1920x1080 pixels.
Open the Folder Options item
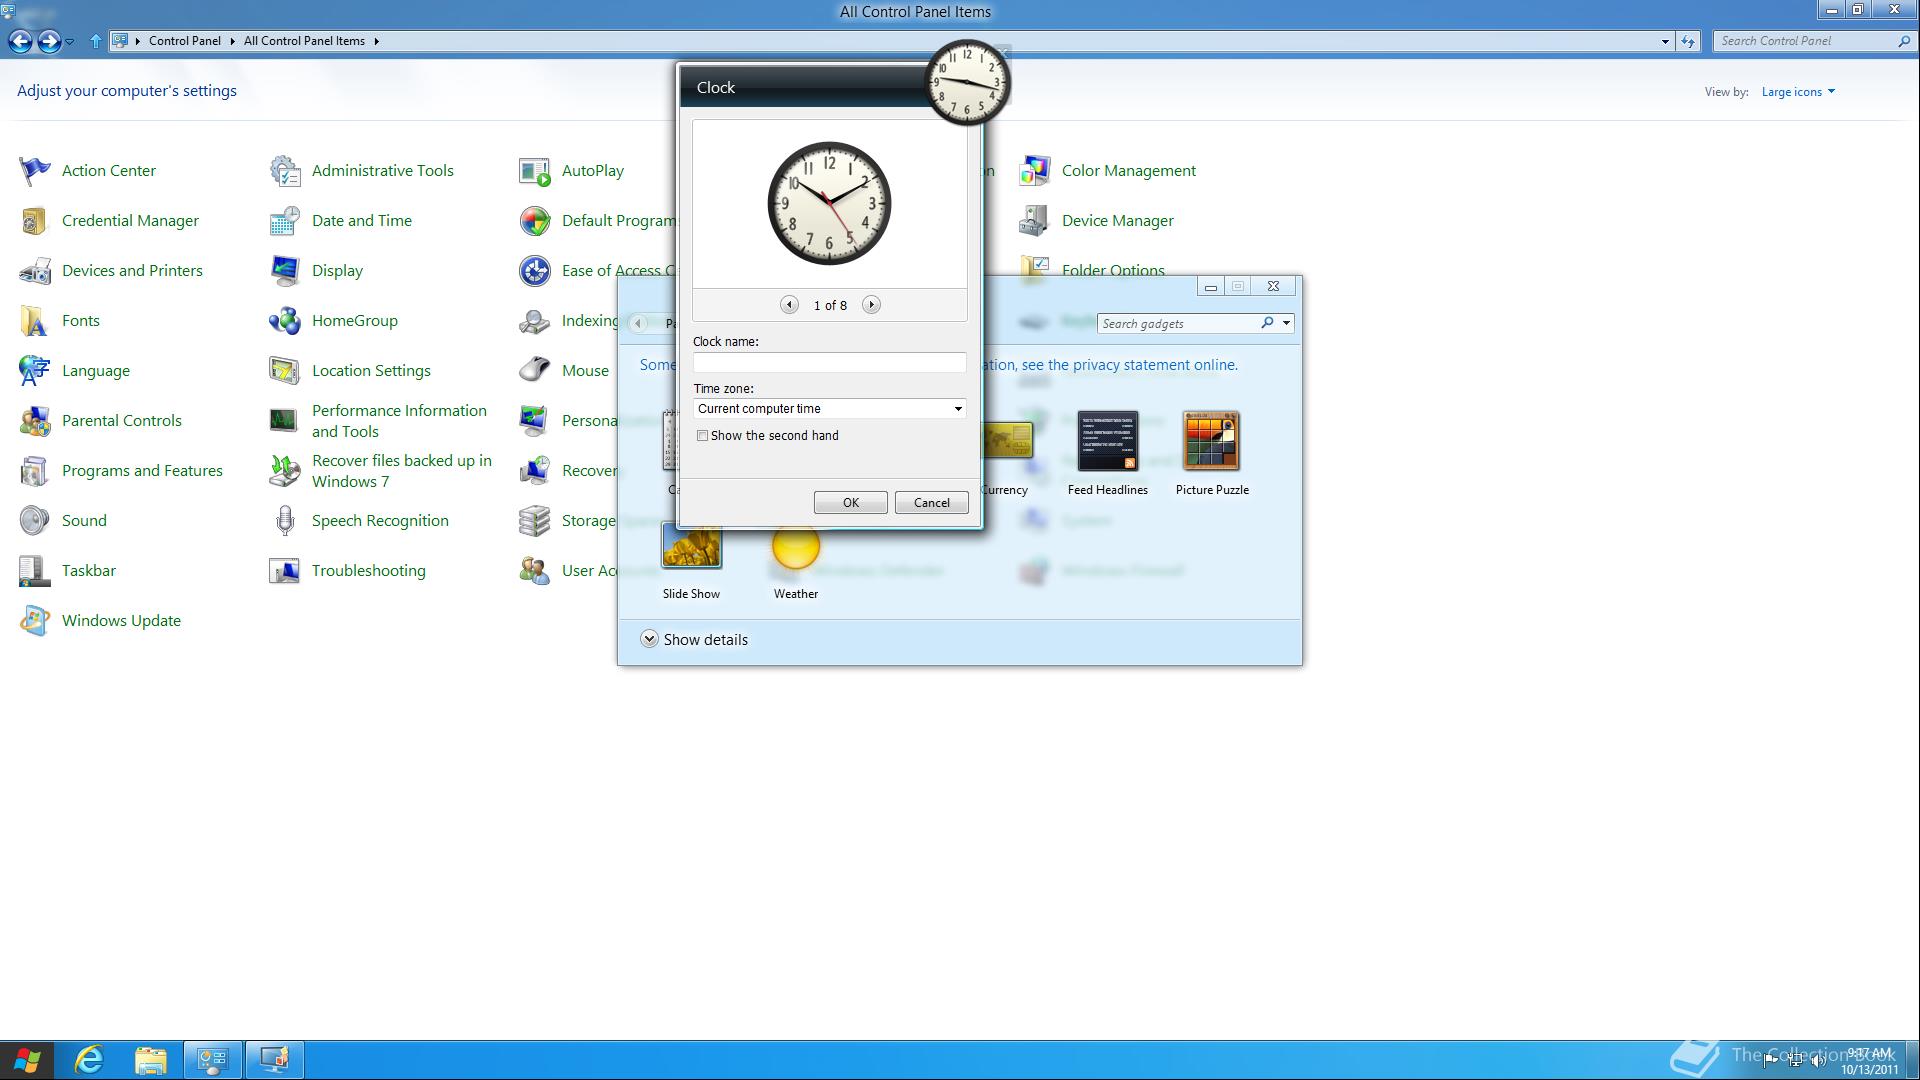tap(1113, 270)
